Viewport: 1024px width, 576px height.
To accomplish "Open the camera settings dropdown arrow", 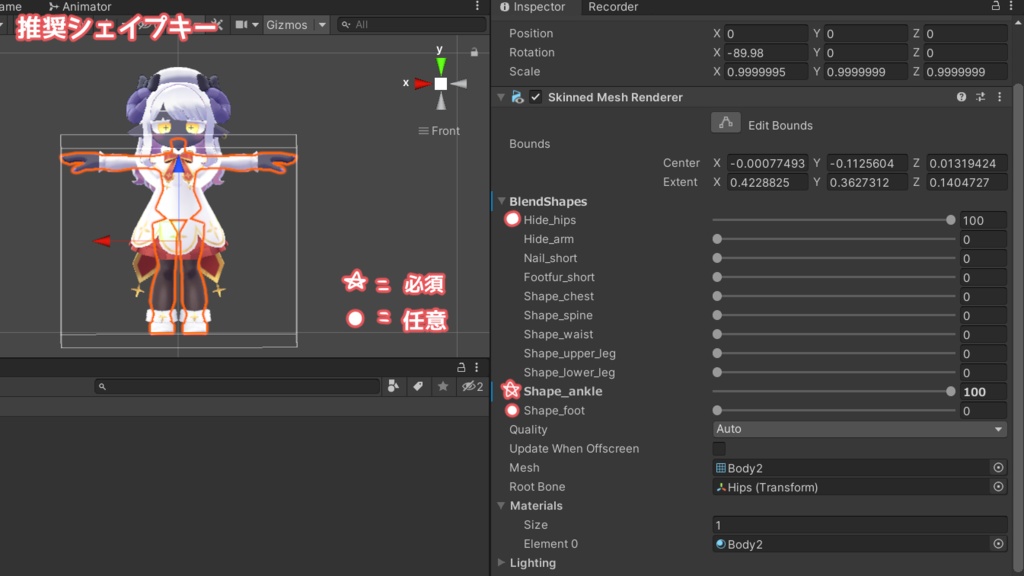I will (x=255, y=25).
